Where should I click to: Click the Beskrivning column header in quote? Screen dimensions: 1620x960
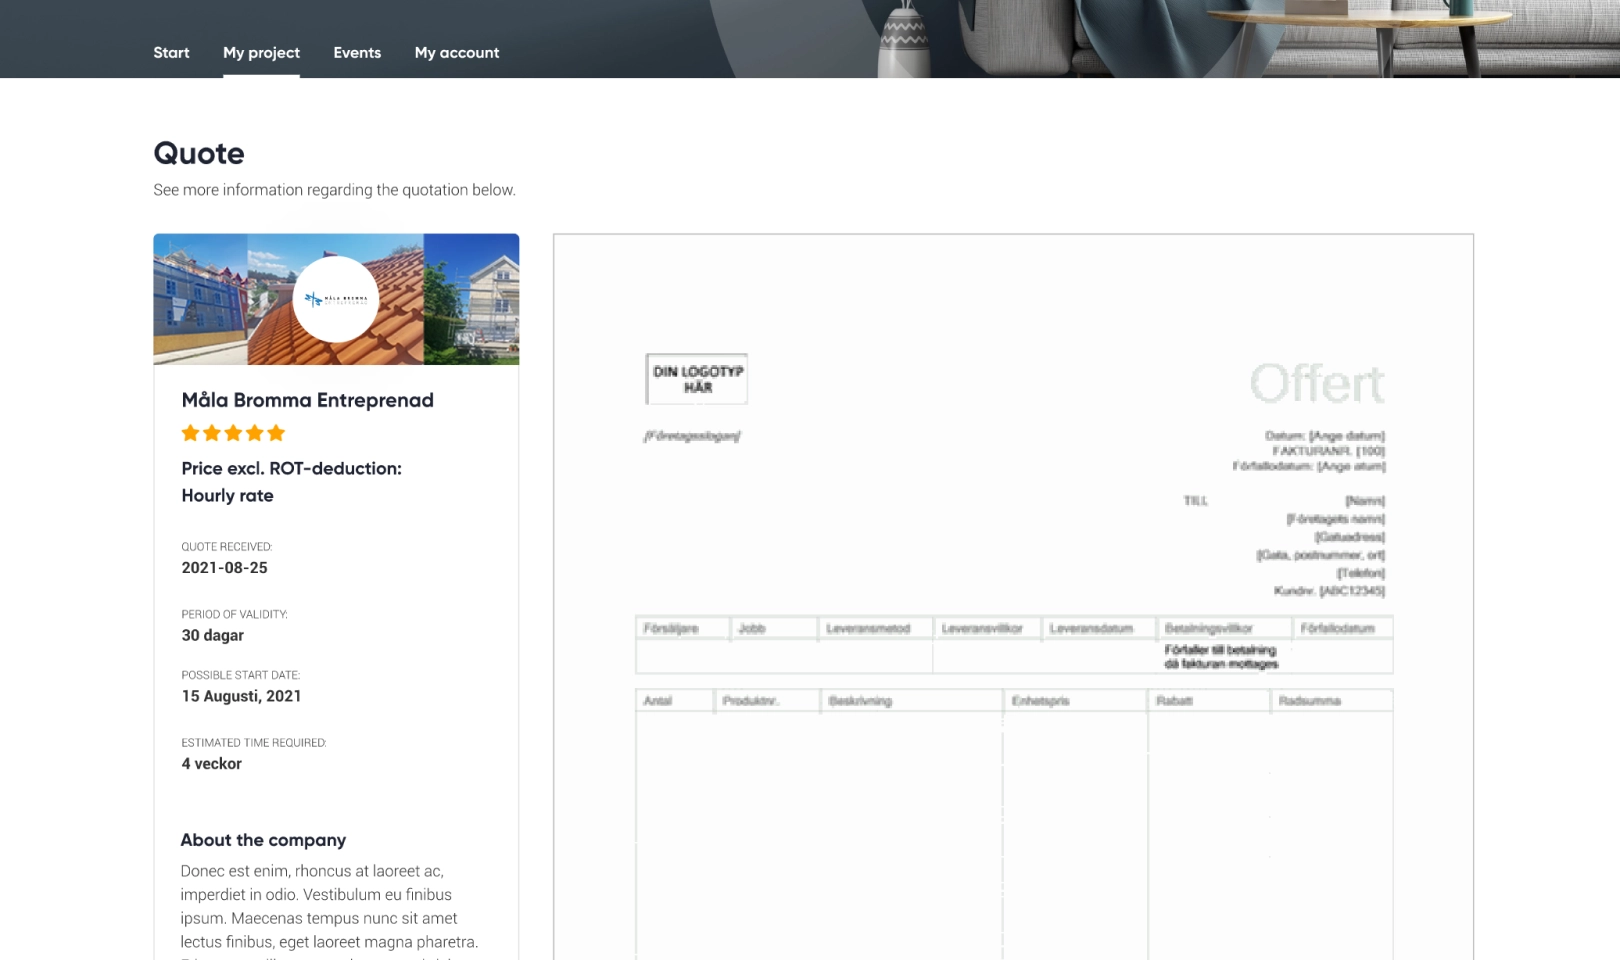point(860,701)
